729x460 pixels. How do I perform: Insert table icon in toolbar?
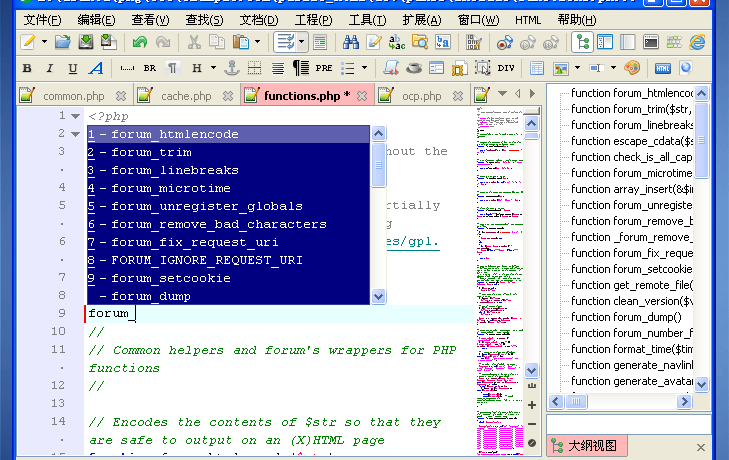pyautogui.click(x=537, y=68)
